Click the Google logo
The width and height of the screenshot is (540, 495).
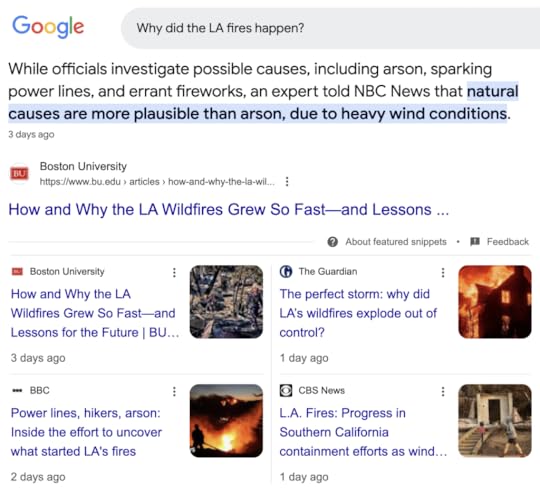48,26
